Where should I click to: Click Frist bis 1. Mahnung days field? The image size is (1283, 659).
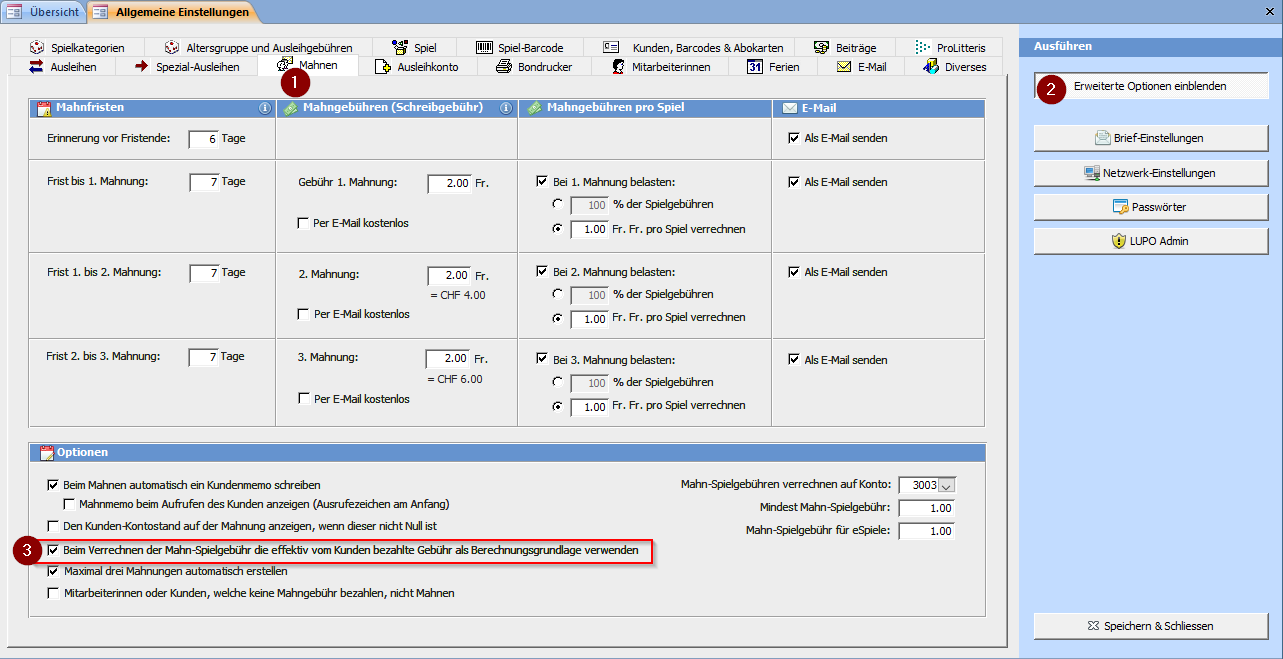tap(203, 182)
